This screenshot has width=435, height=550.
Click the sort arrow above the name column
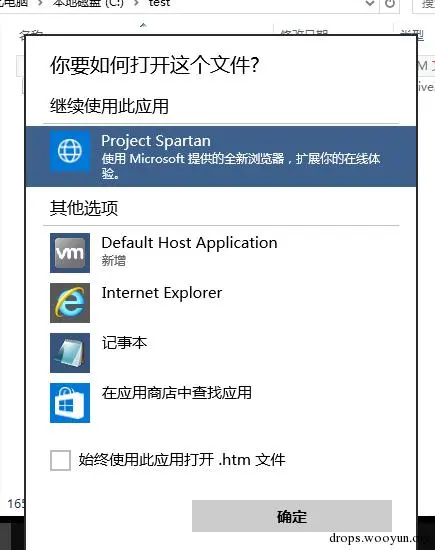point(143,25)
